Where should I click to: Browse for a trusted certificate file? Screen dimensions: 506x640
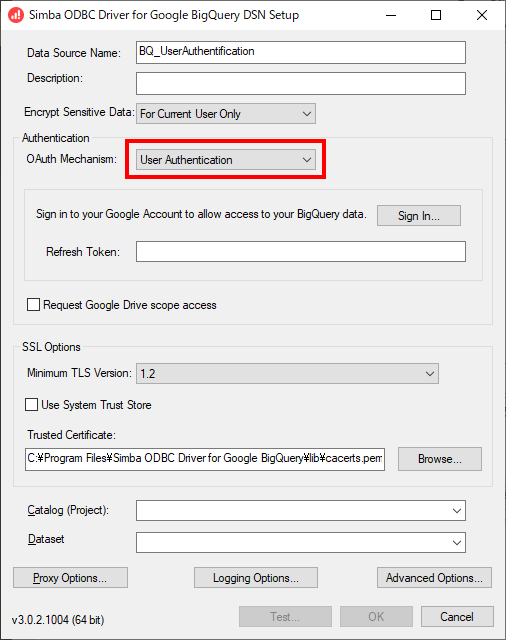pyautogui.click(x=440, y=459)
